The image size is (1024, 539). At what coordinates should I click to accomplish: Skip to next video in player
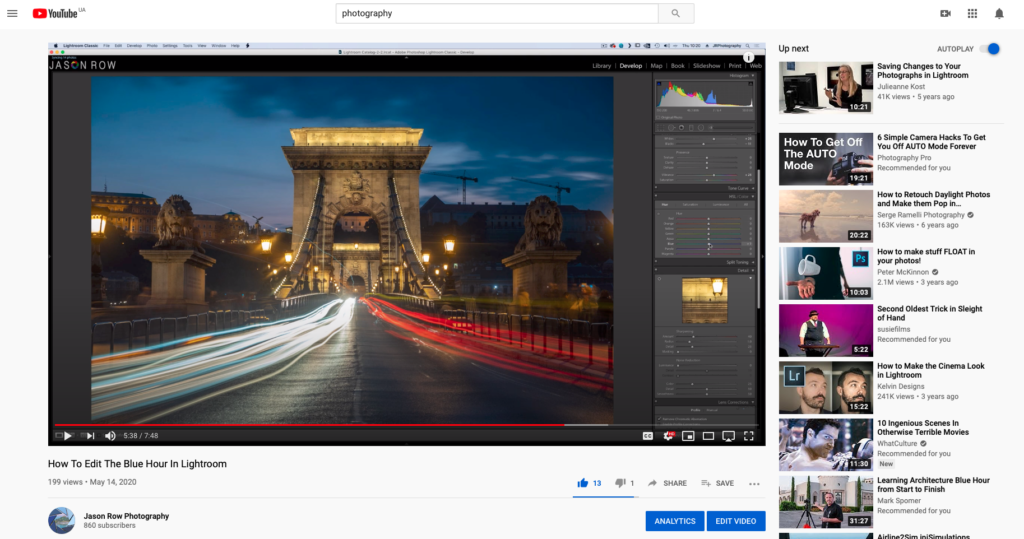click(x=90, y=436)
